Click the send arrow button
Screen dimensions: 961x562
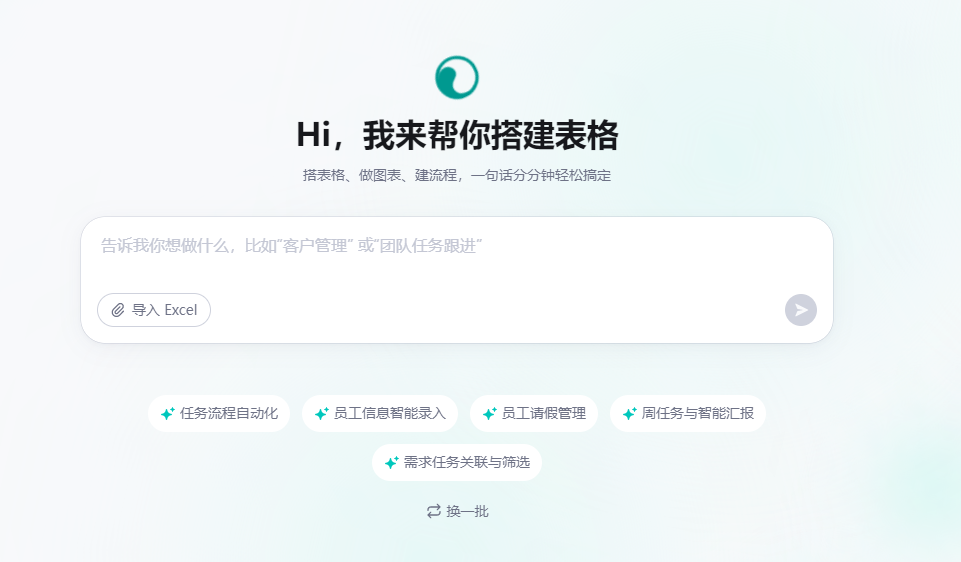coord(800,310)
